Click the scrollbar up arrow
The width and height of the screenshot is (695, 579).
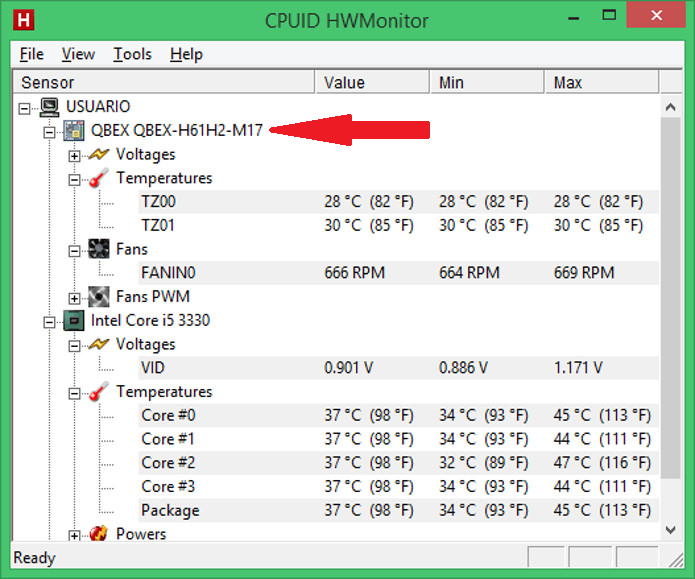point(671,107)
